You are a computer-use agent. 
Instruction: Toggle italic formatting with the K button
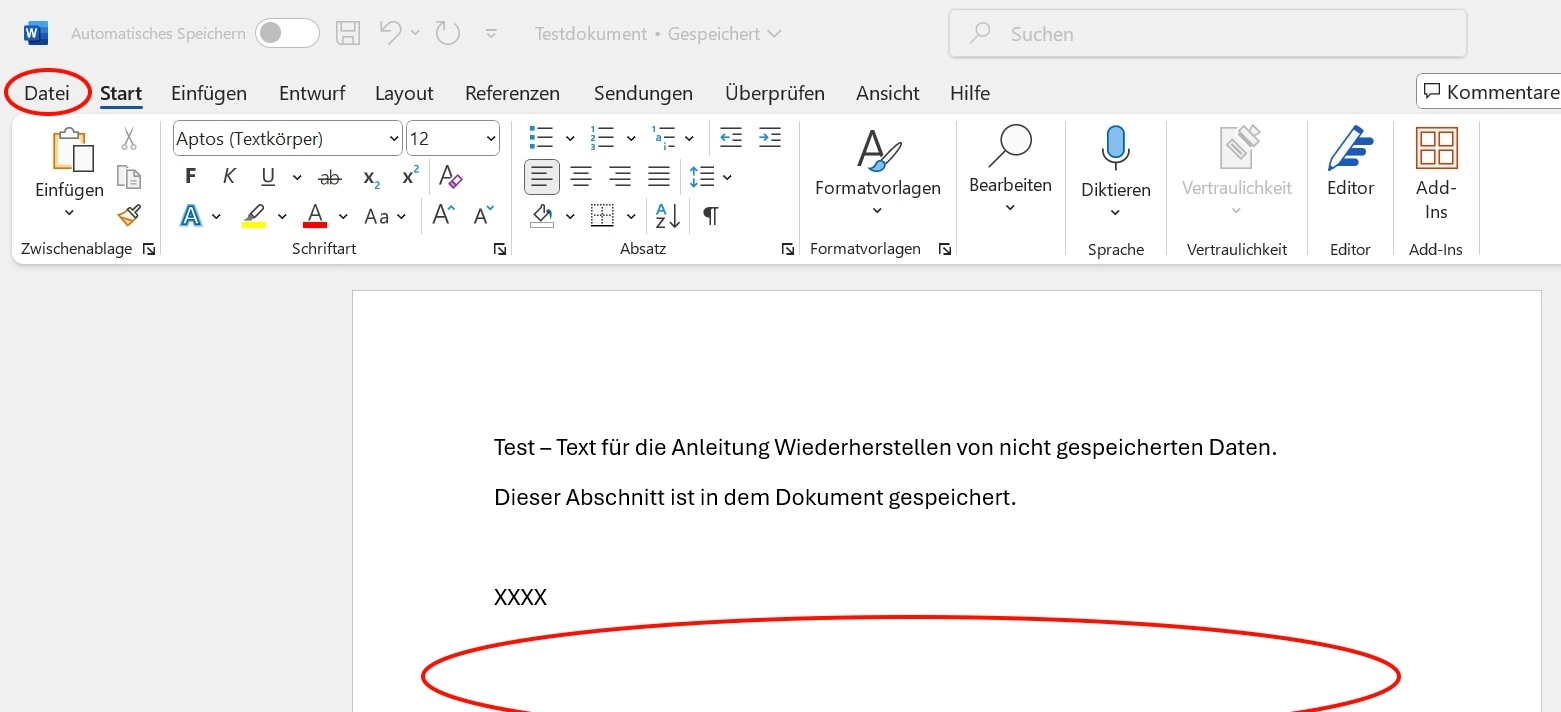pyautogui.click(x=229, y=177)
